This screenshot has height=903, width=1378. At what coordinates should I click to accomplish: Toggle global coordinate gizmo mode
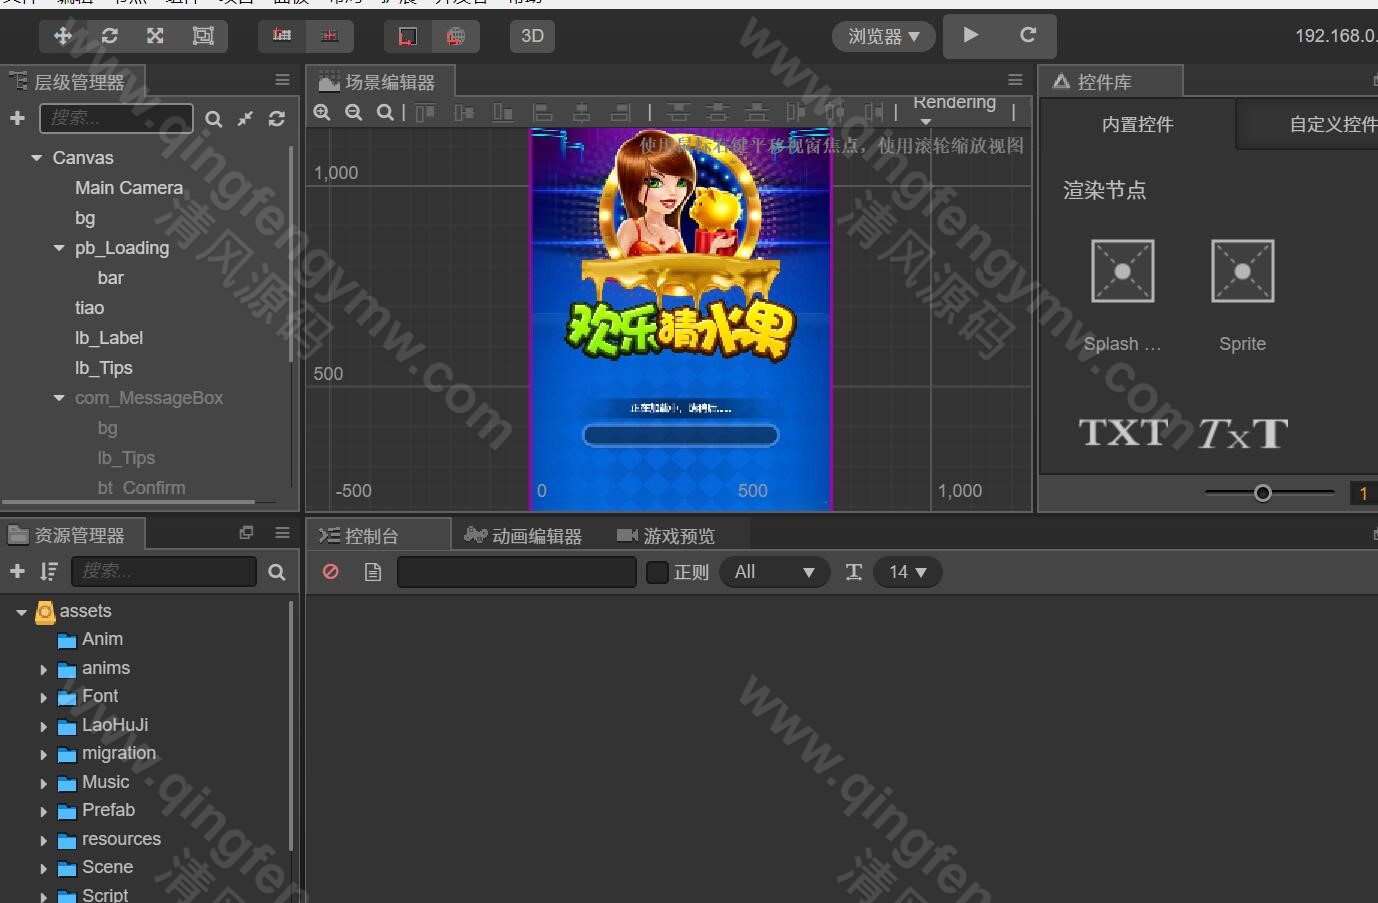point(456,36)
